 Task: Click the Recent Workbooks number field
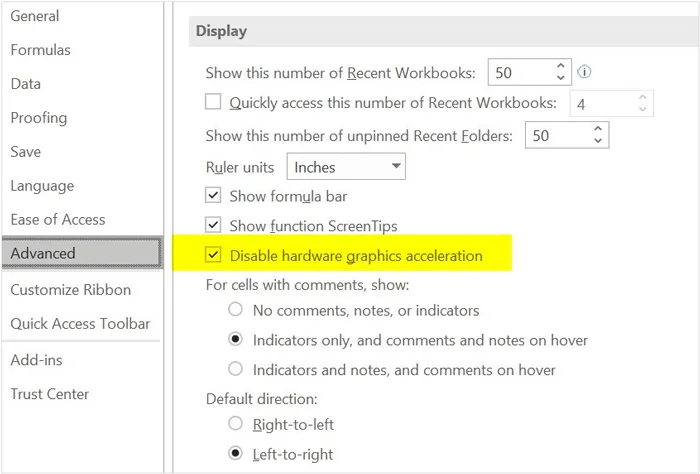click(x=529, y=72)
